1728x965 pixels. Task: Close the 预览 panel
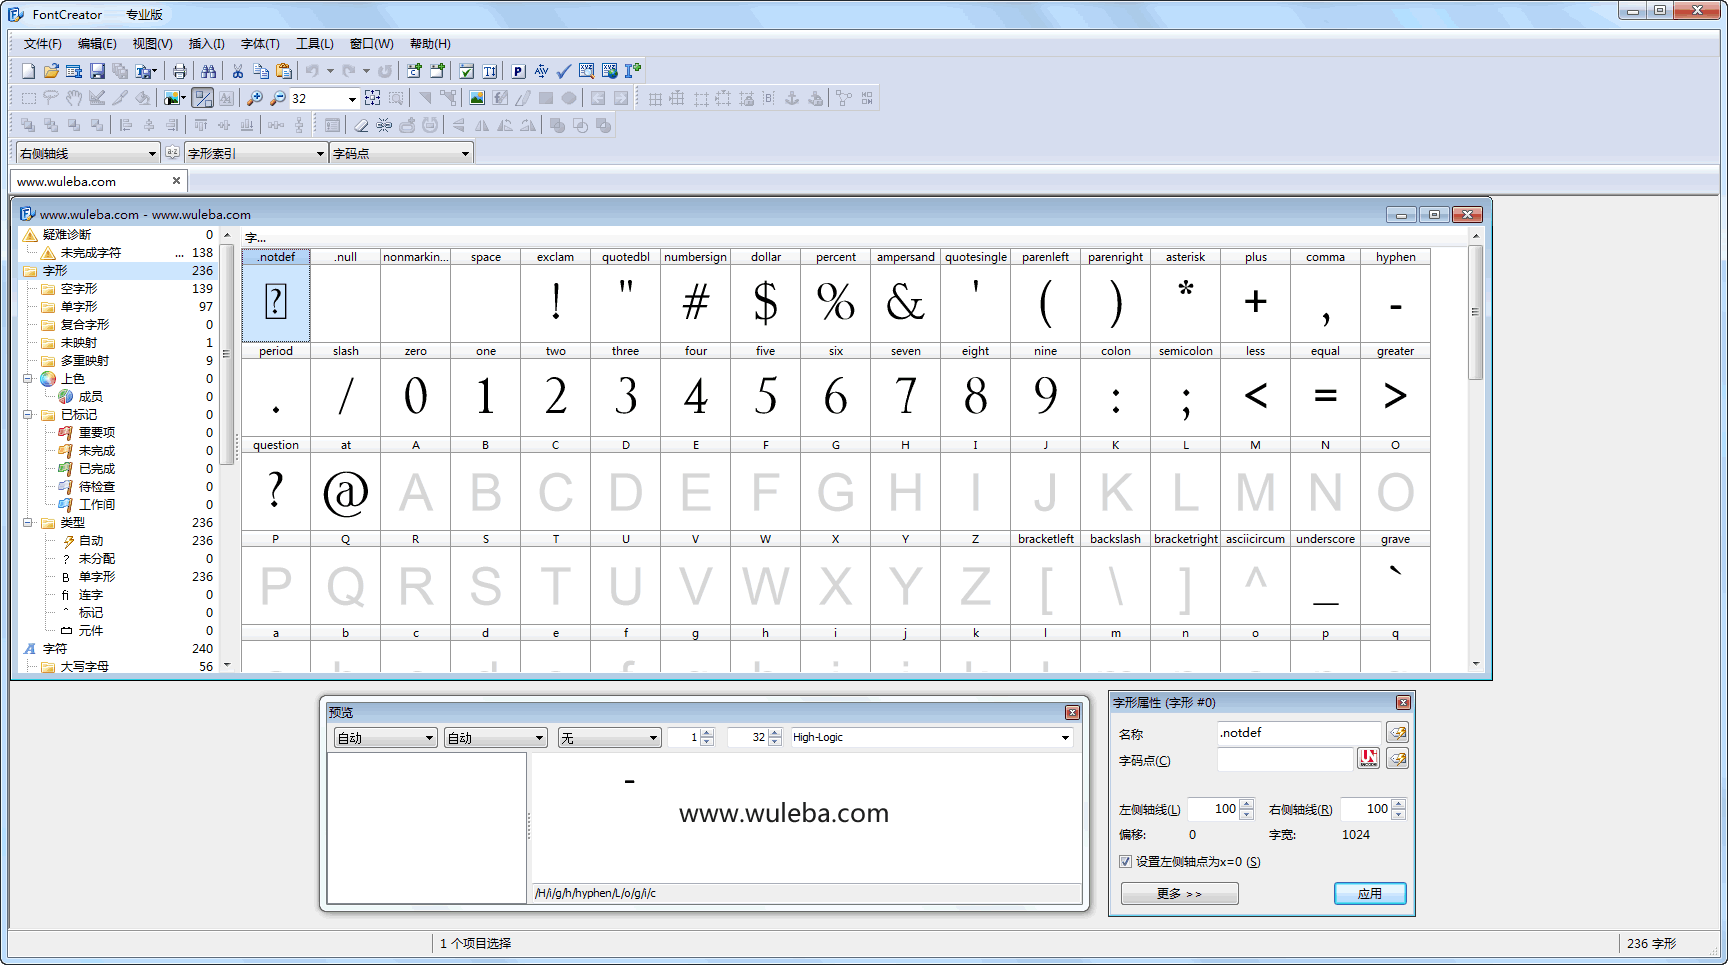tap(1072, 712)
